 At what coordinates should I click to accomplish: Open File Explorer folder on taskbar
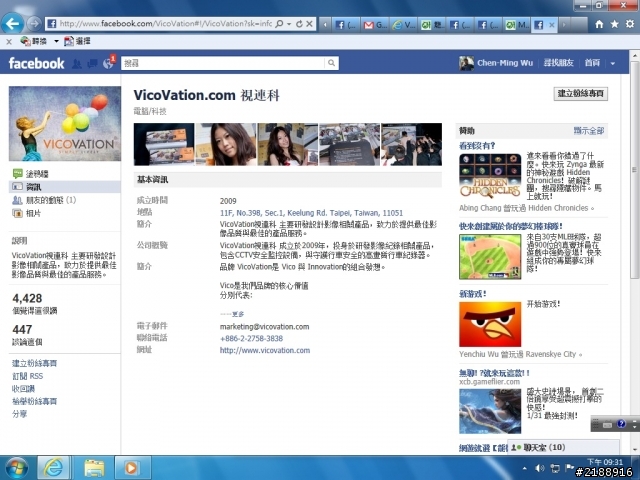[94, 468]
